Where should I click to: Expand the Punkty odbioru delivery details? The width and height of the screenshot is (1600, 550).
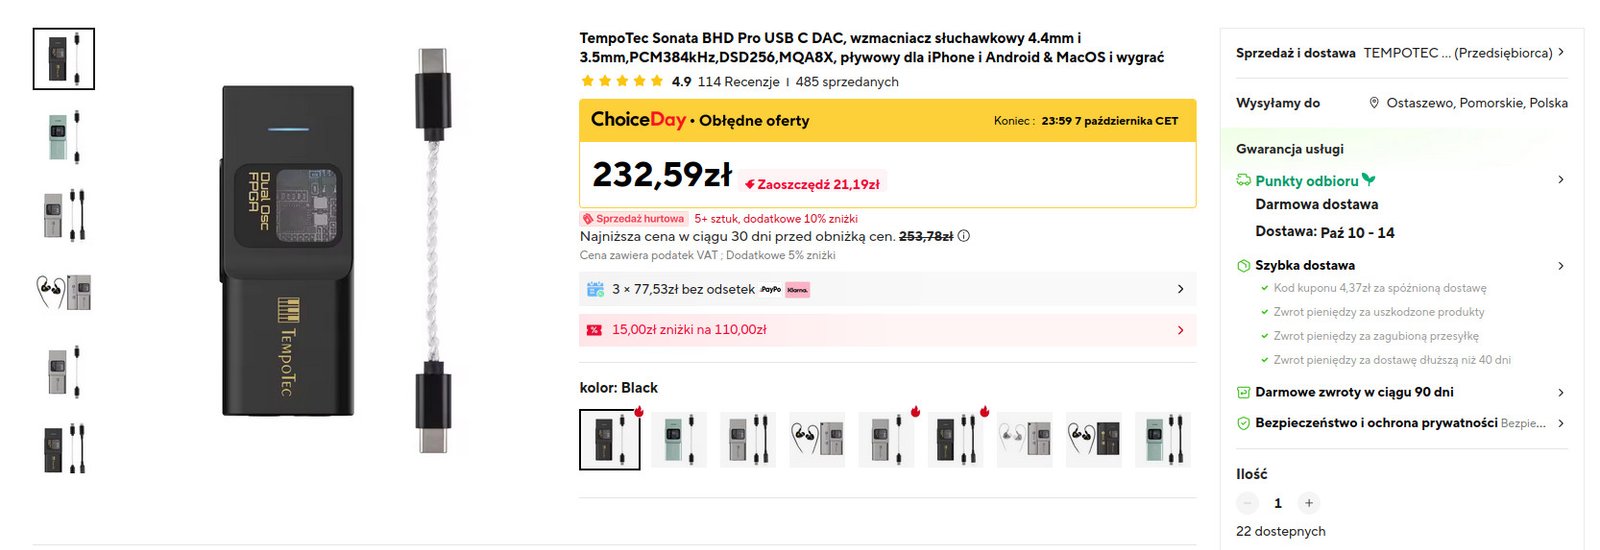coord(1560,180)
